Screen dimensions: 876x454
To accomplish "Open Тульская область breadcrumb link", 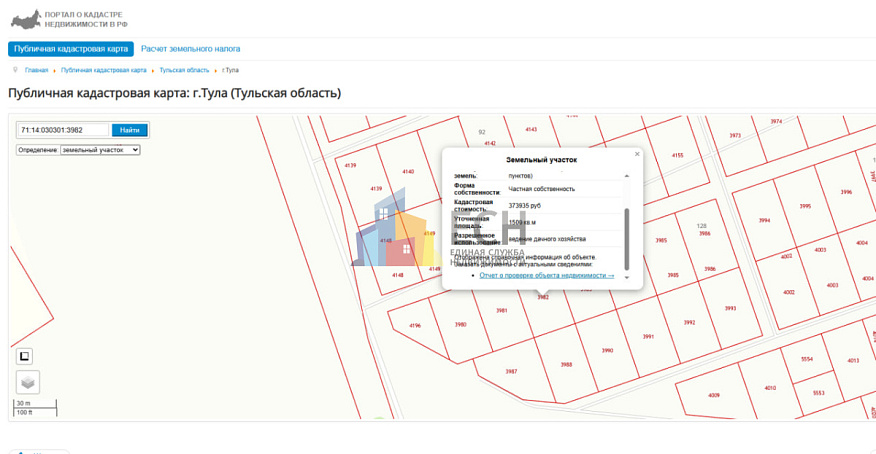I will click(184, 70).
